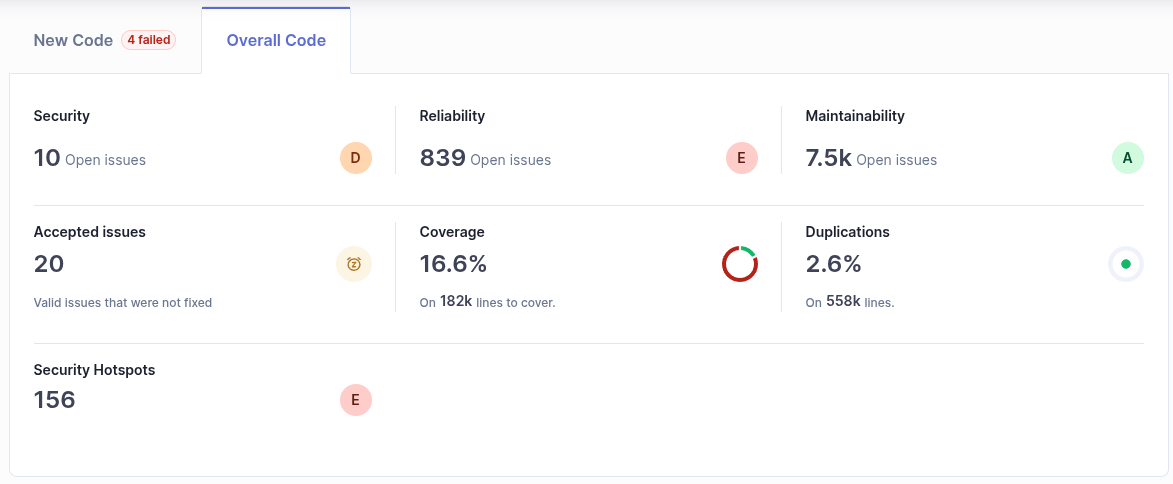
Task: Open the 7.5k Maintainability open issues
Action: click(x=828, y=158)
